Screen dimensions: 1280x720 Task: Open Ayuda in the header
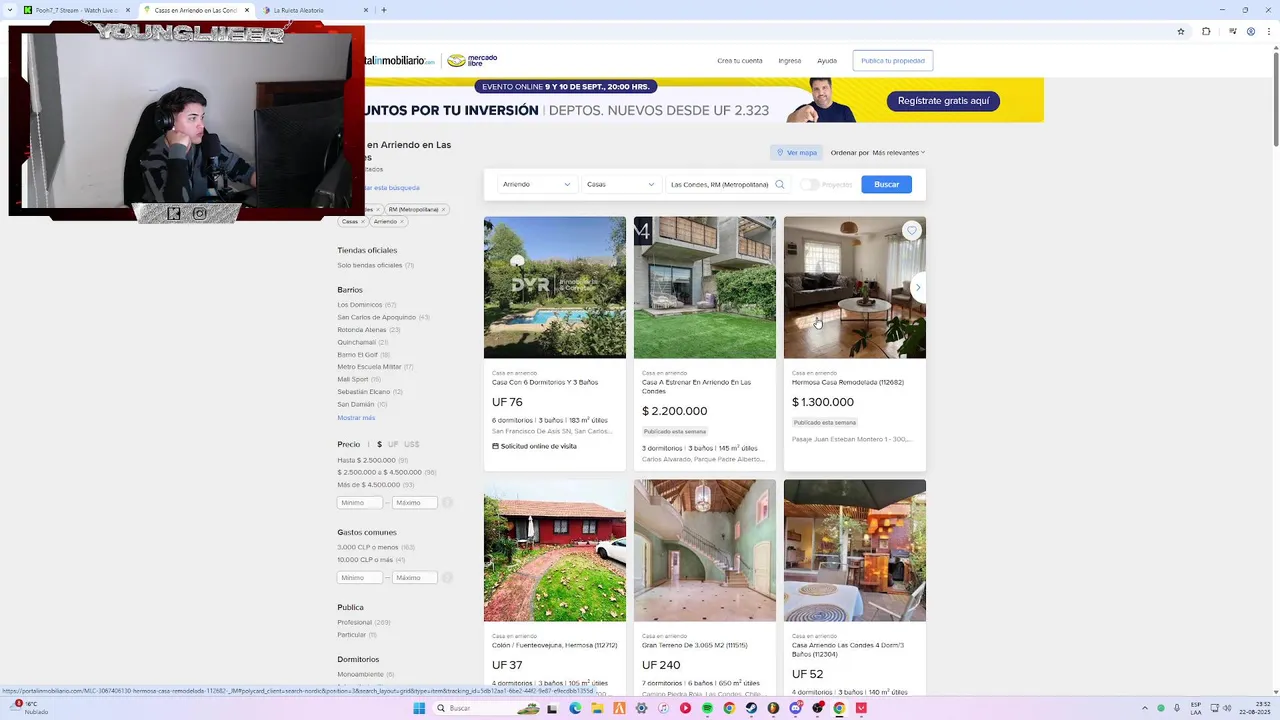827,61
